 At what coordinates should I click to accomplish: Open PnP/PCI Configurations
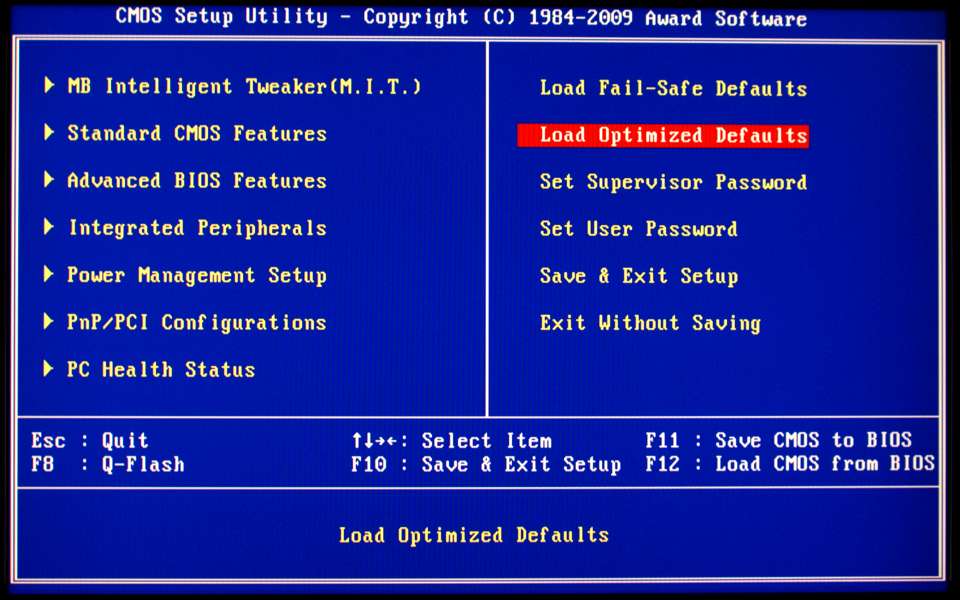pos(196,322)
